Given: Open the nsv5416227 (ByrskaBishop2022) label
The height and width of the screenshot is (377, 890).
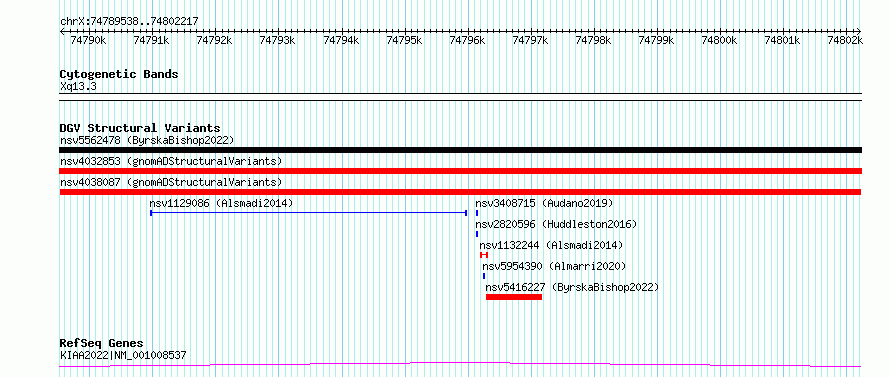Looking at the screenshot, I should point(572,287).
